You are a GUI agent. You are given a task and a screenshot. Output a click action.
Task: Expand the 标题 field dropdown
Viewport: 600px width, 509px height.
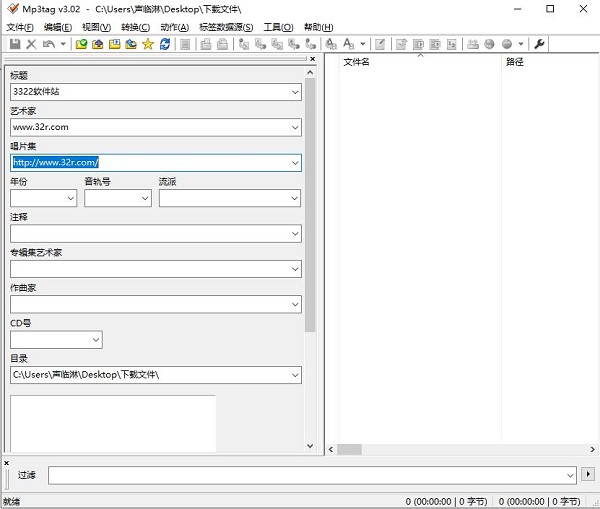click(x=295, y=92)
